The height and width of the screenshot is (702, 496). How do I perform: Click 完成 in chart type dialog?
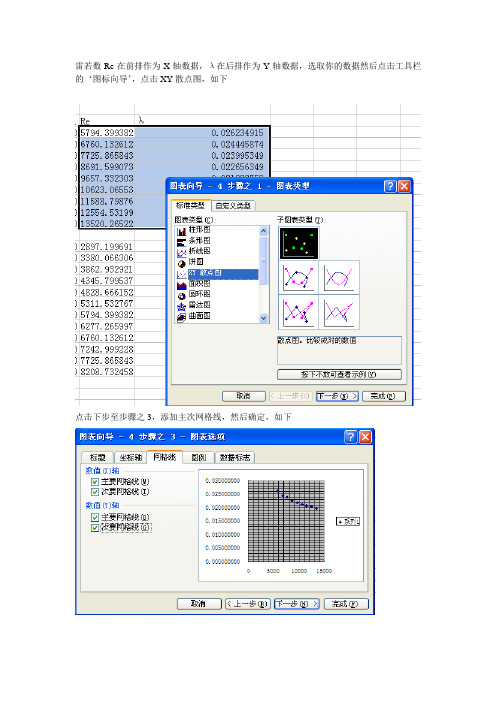tap(383, 396)
